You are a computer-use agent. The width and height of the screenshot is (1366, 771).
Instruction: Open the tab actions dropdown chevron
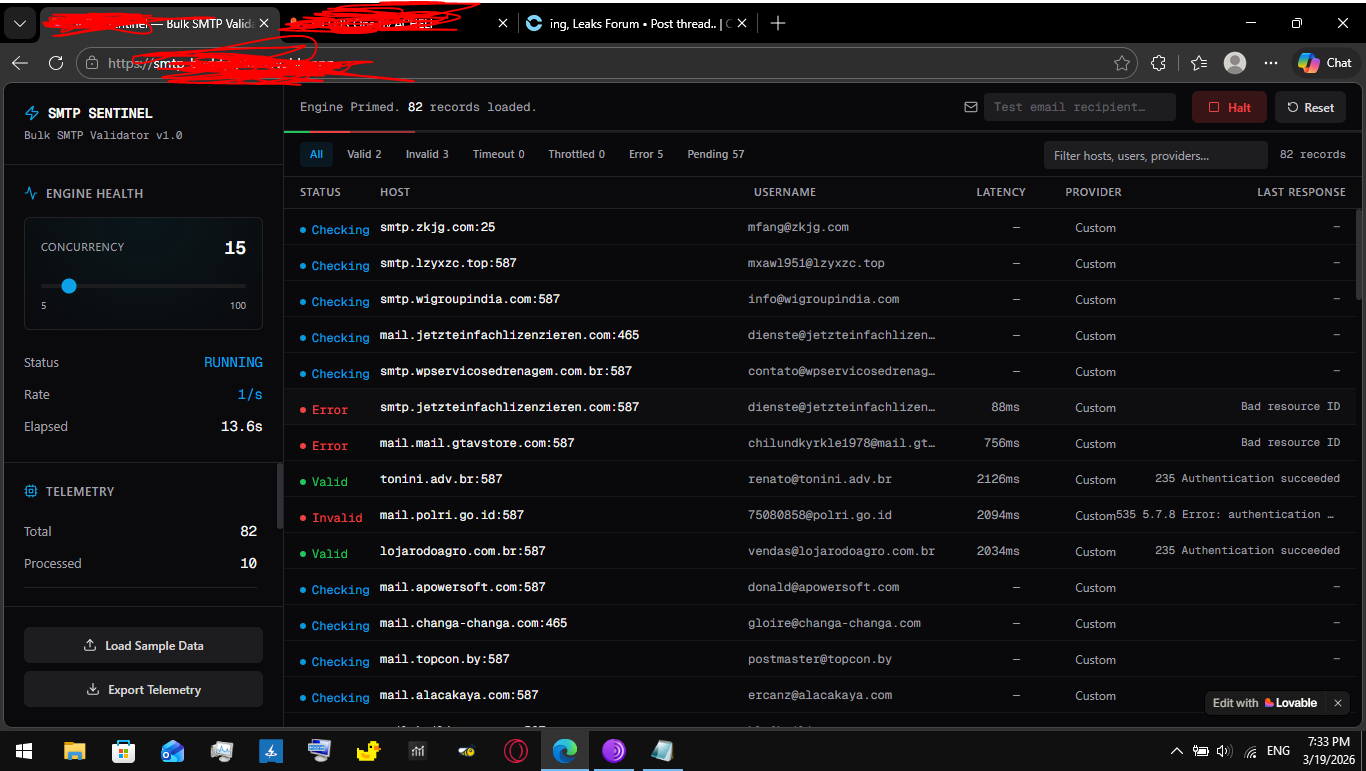21,23
